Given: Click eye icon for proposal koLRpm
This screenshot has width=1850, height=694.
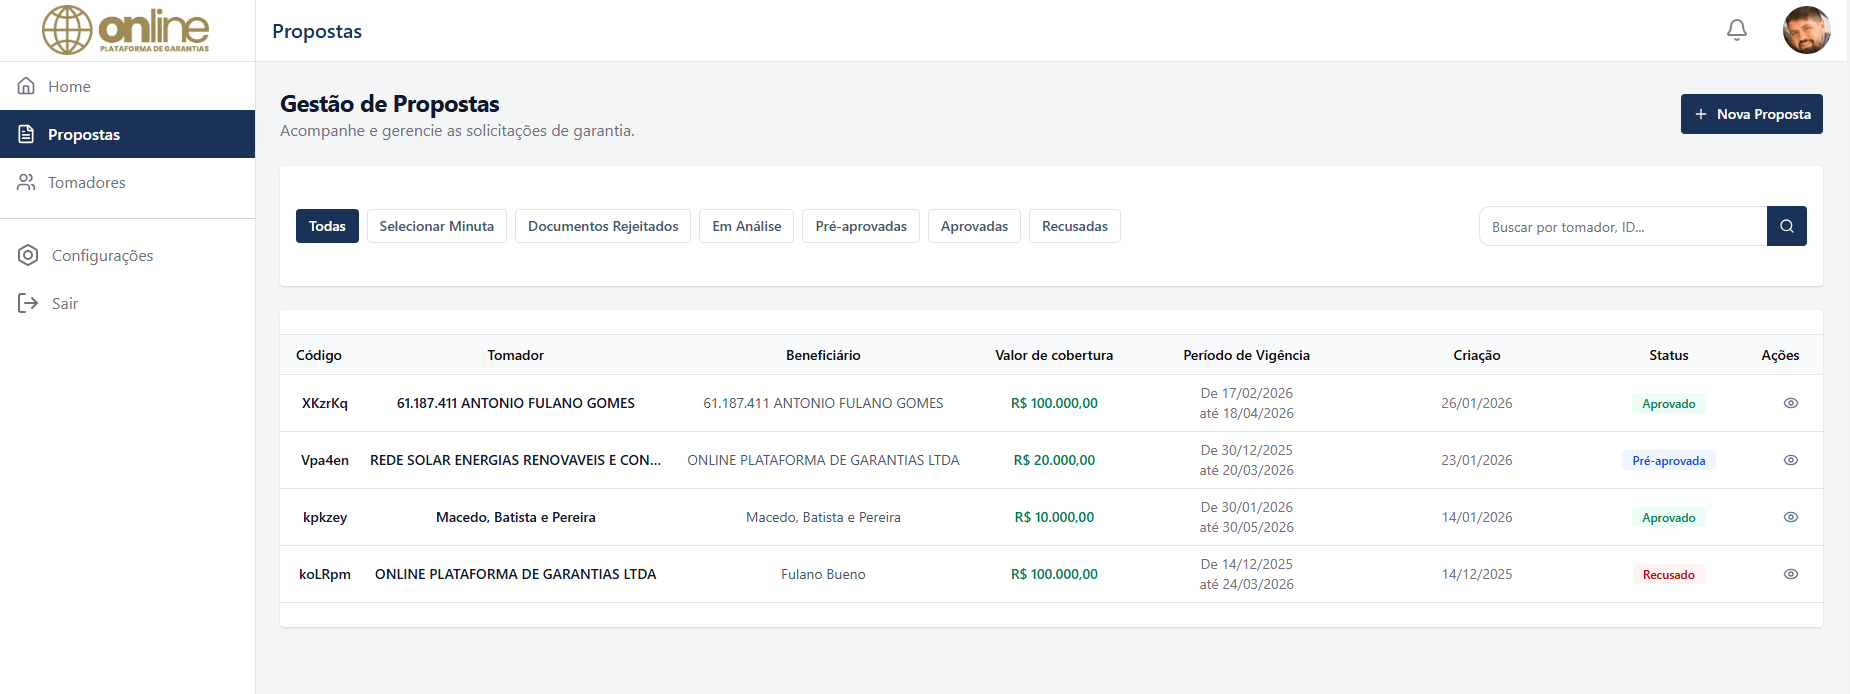Looking at the screenshot, I should coord(1790,574).
